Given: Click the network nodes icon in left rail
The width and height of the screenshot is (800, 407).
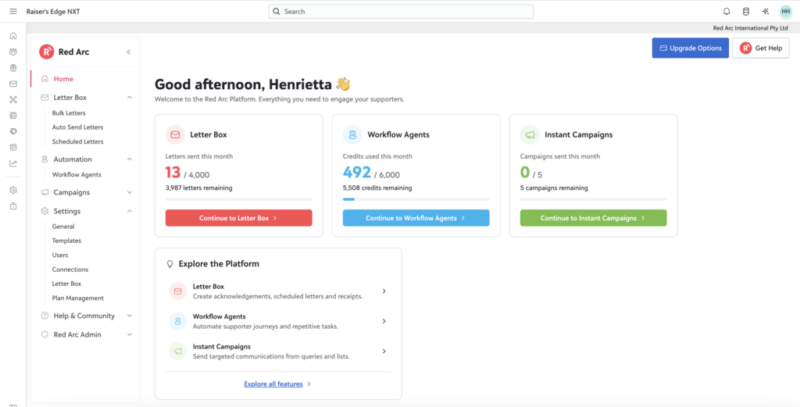Looking at the screenshot, I should click(x=13, y=100).
